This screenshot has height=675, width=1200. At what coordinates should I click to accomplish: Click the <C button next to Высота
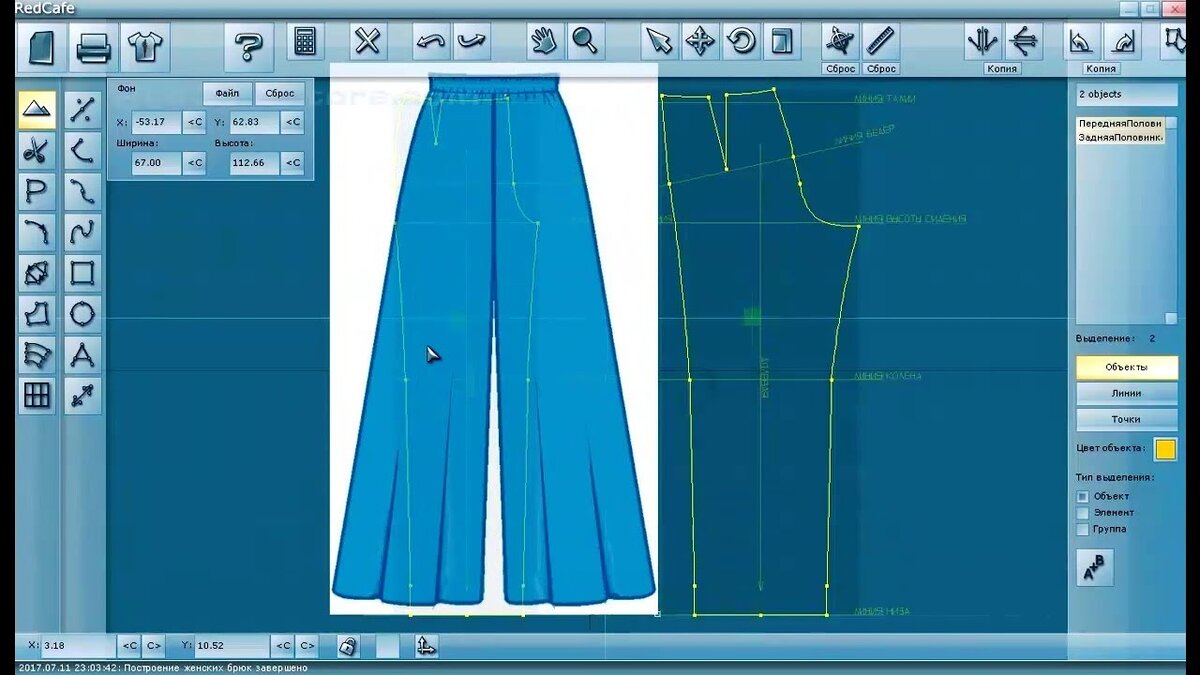pos(292,162)
